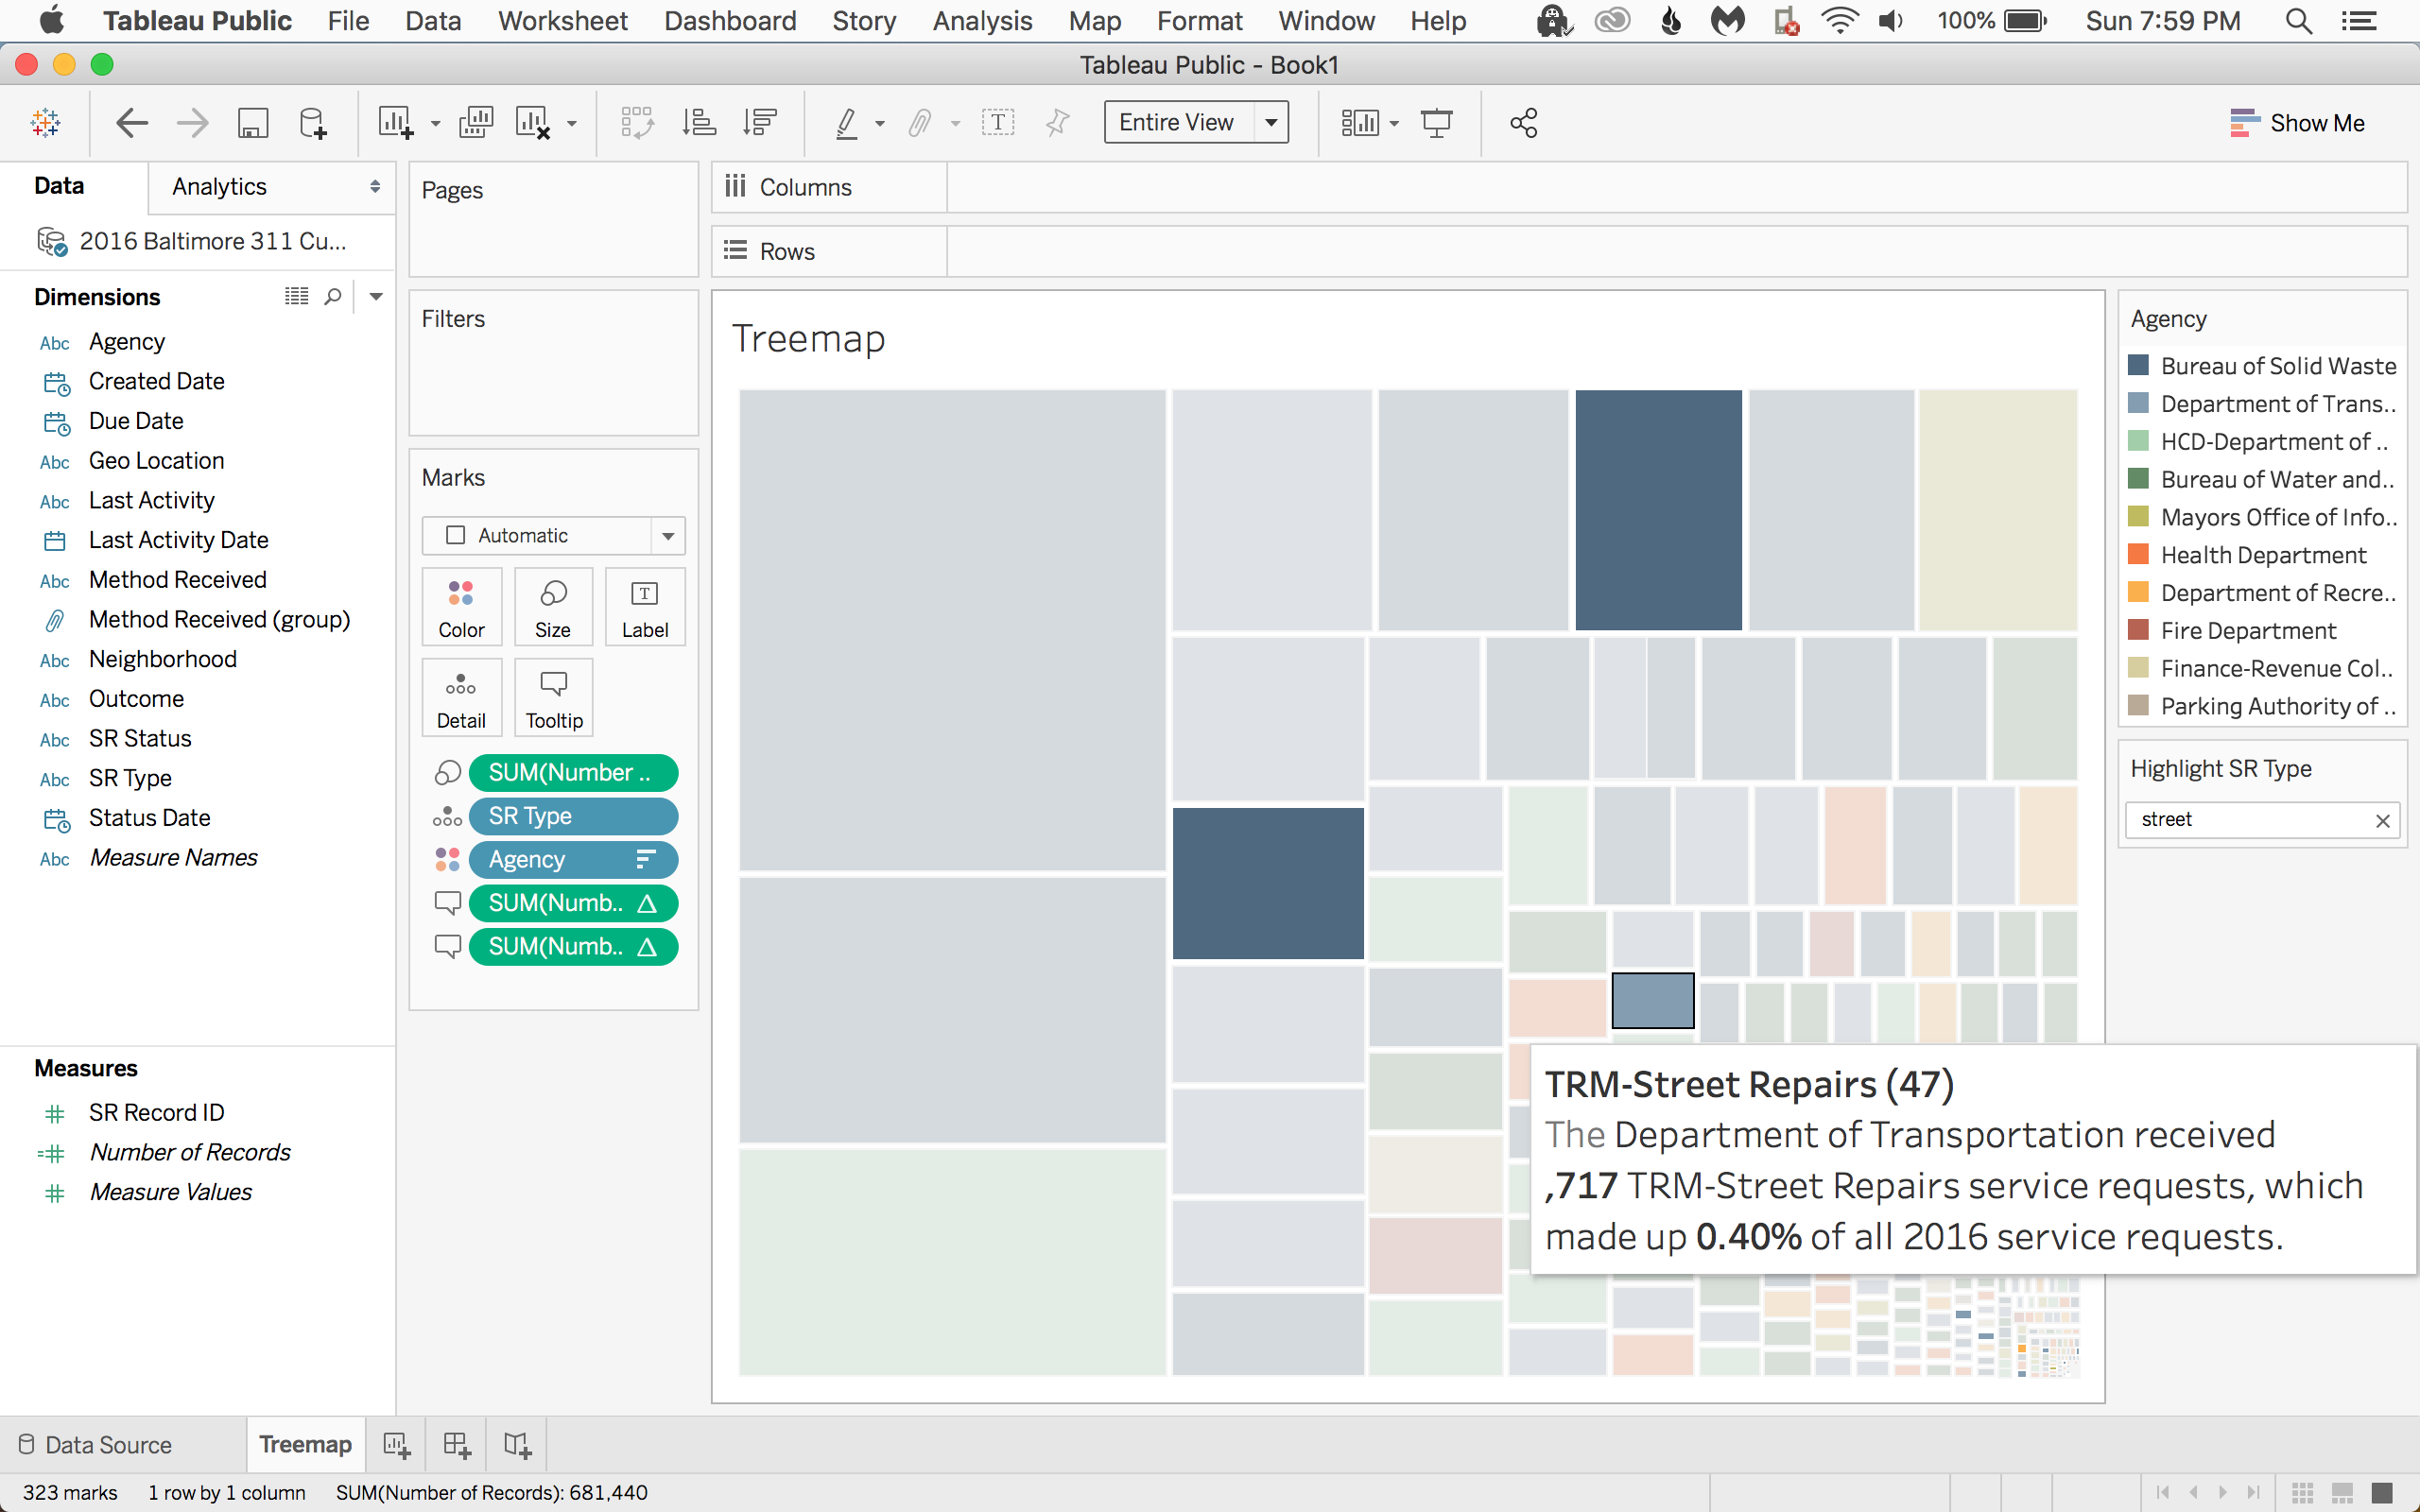Click the SUM(Number..) size pill
Screen dimensions: 2420x1512
[573, 773]
